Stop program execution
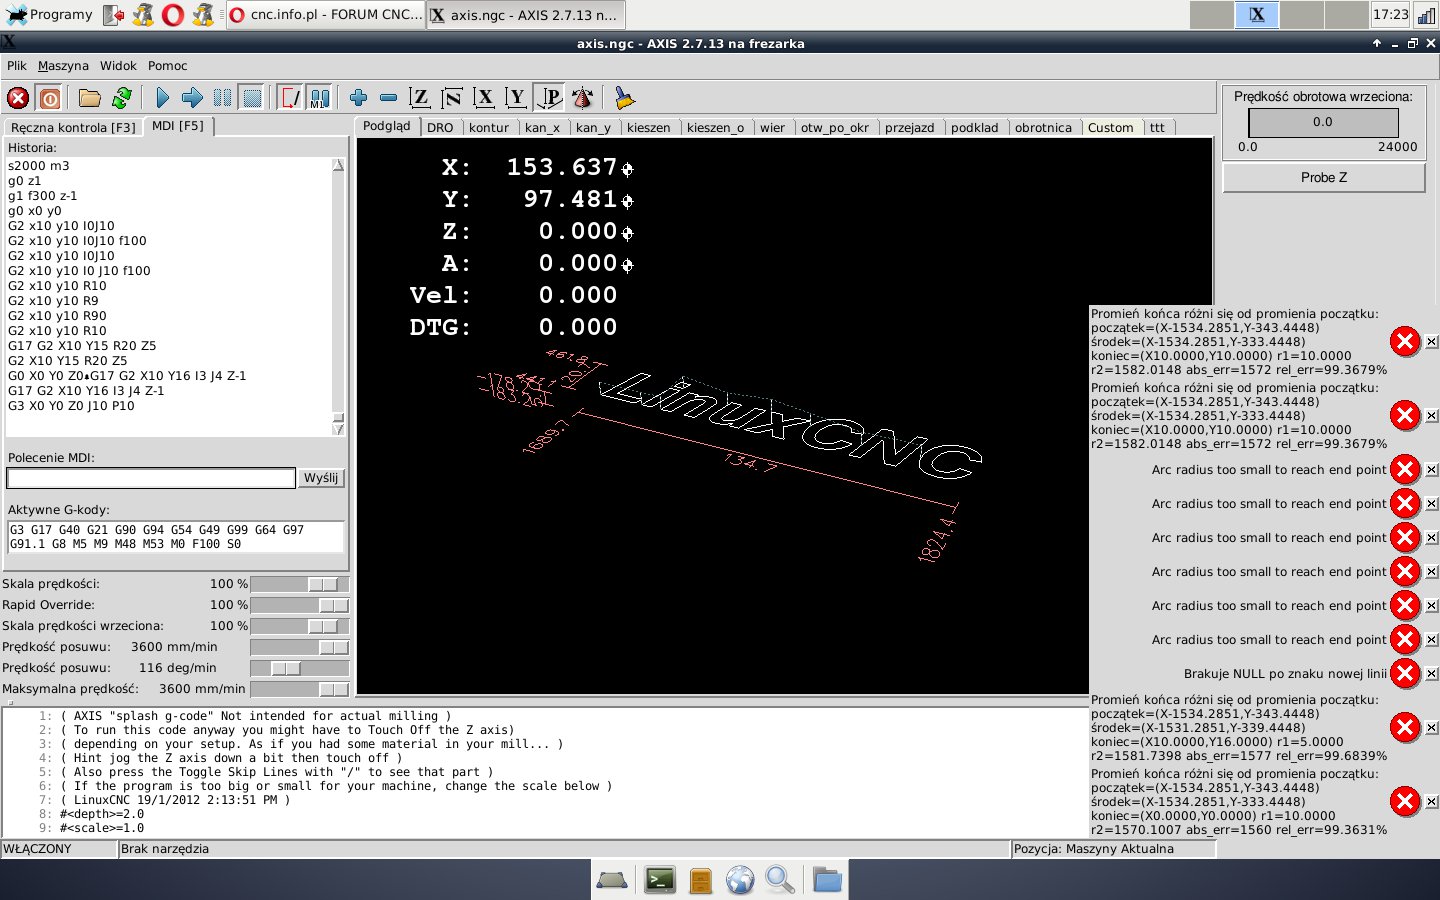The width and height of the screenshot is (1440, 900). pyautogui.click(x=252, y=98)
